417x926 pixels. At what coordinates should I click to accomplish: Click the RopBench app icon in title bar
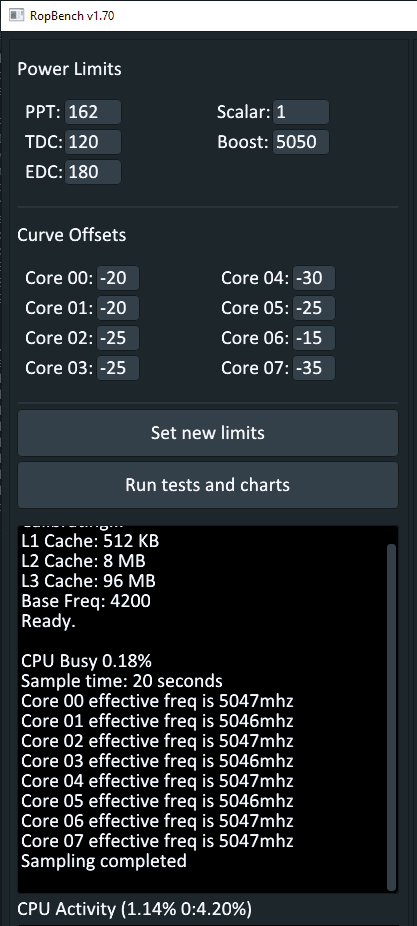tap(17, 15)
